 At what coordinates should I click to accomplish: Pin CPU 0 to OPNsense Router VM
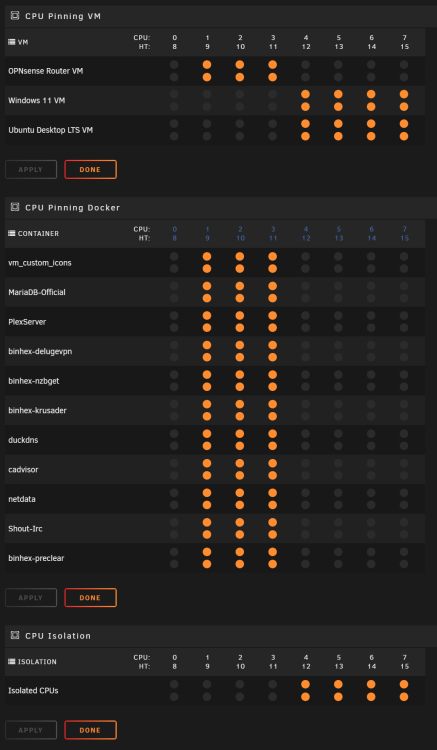(174, 65)
